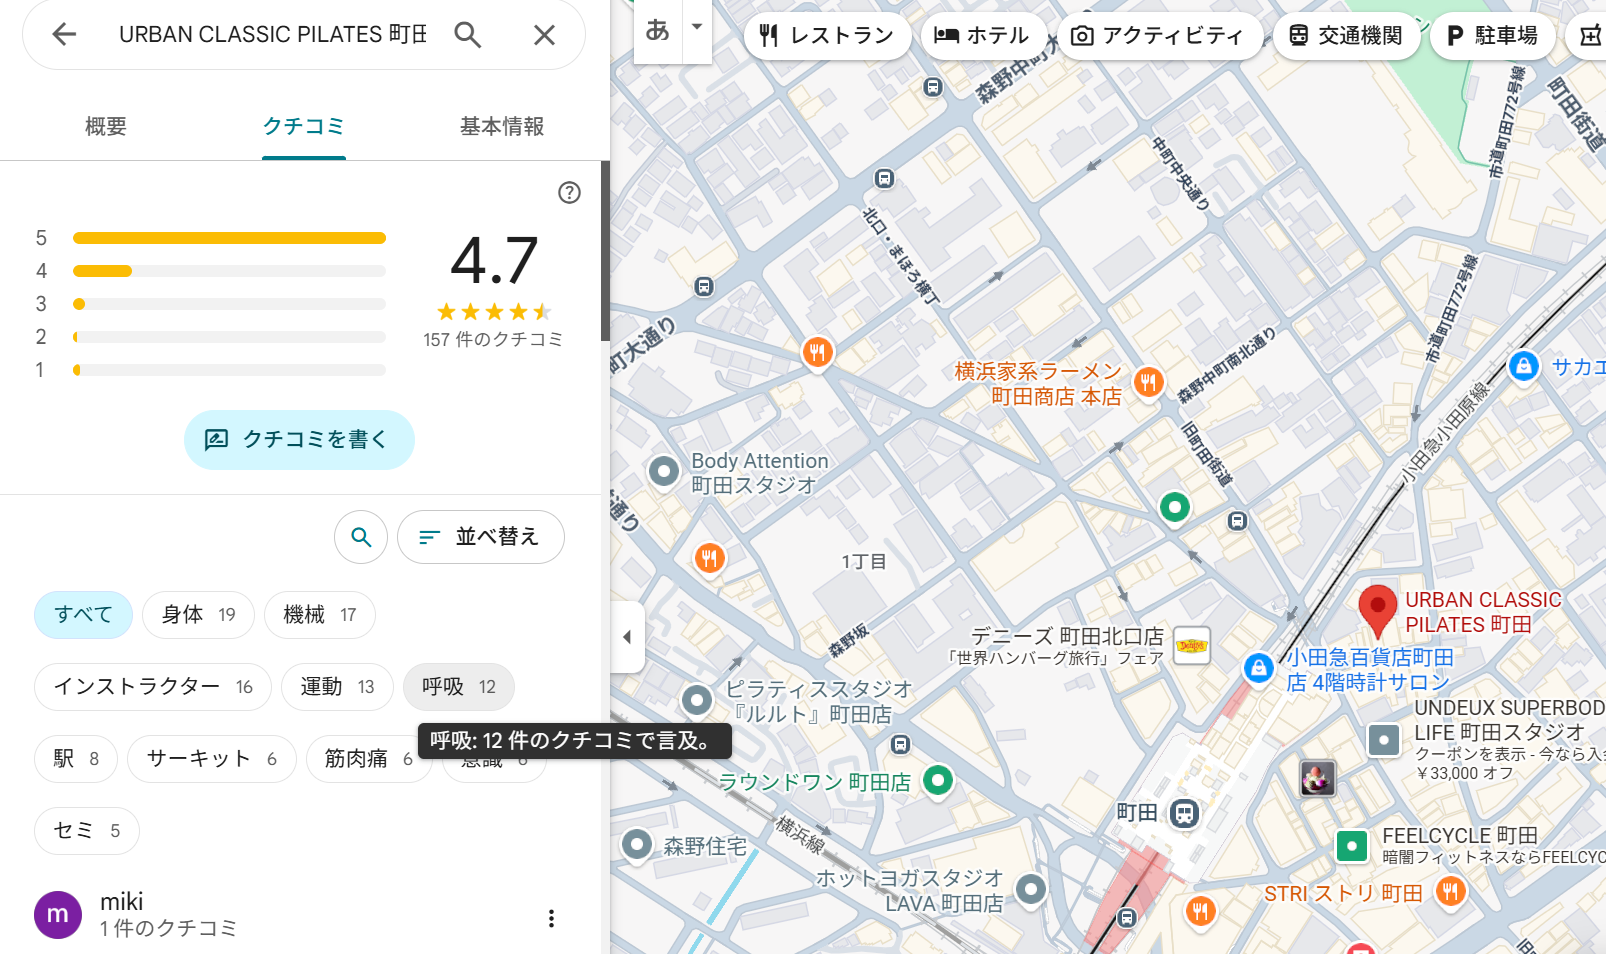Toggle the すべて review filter chip
Screen dimensions: 1606x954
[83, 615]
